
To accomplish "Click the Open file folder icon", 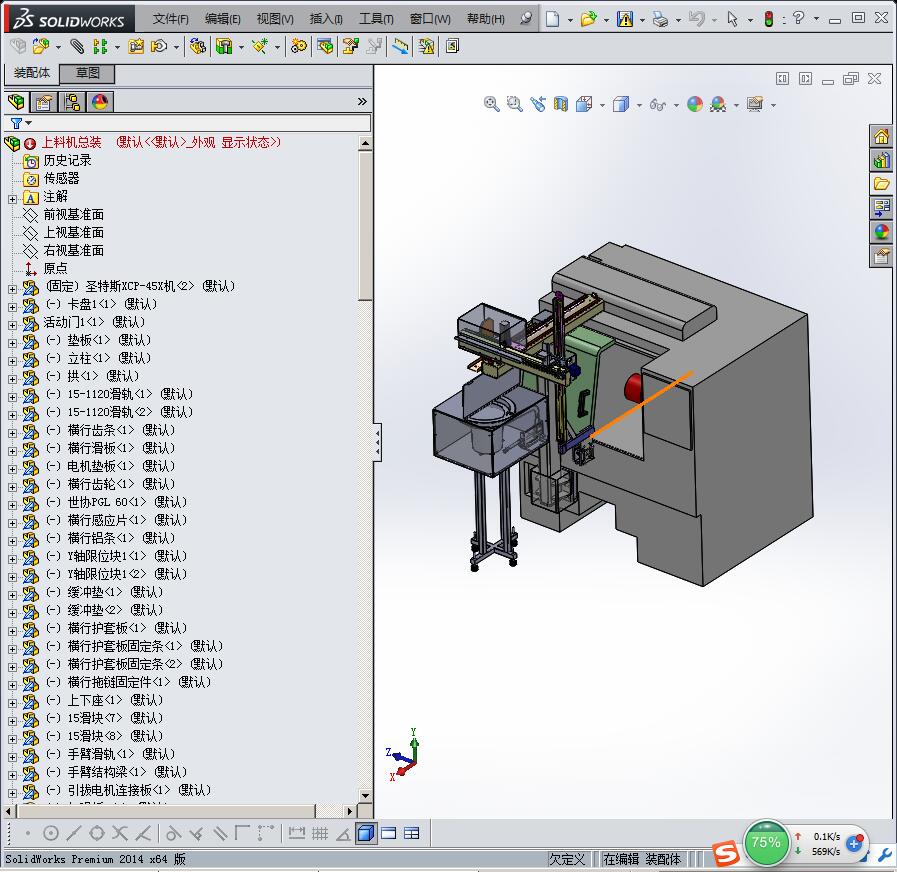I will coord(588,19).
